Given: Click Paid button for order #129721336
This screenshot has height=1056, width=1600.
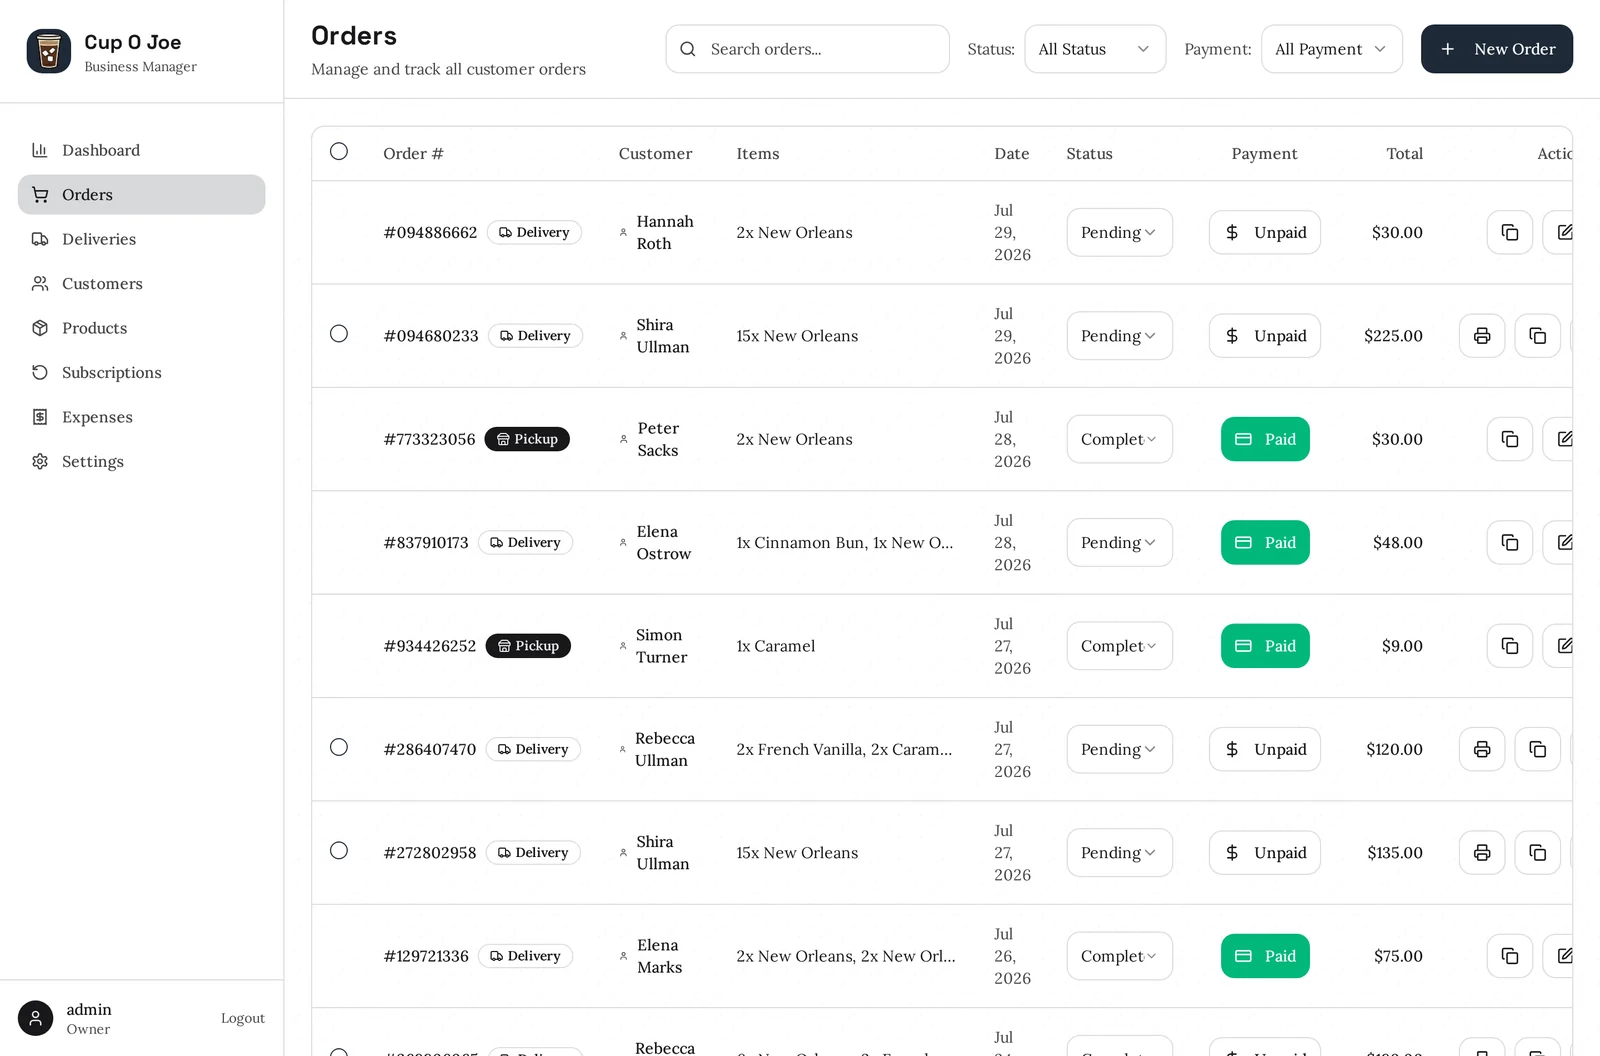Looking at the screenshot, I should tap(1265, 956).
